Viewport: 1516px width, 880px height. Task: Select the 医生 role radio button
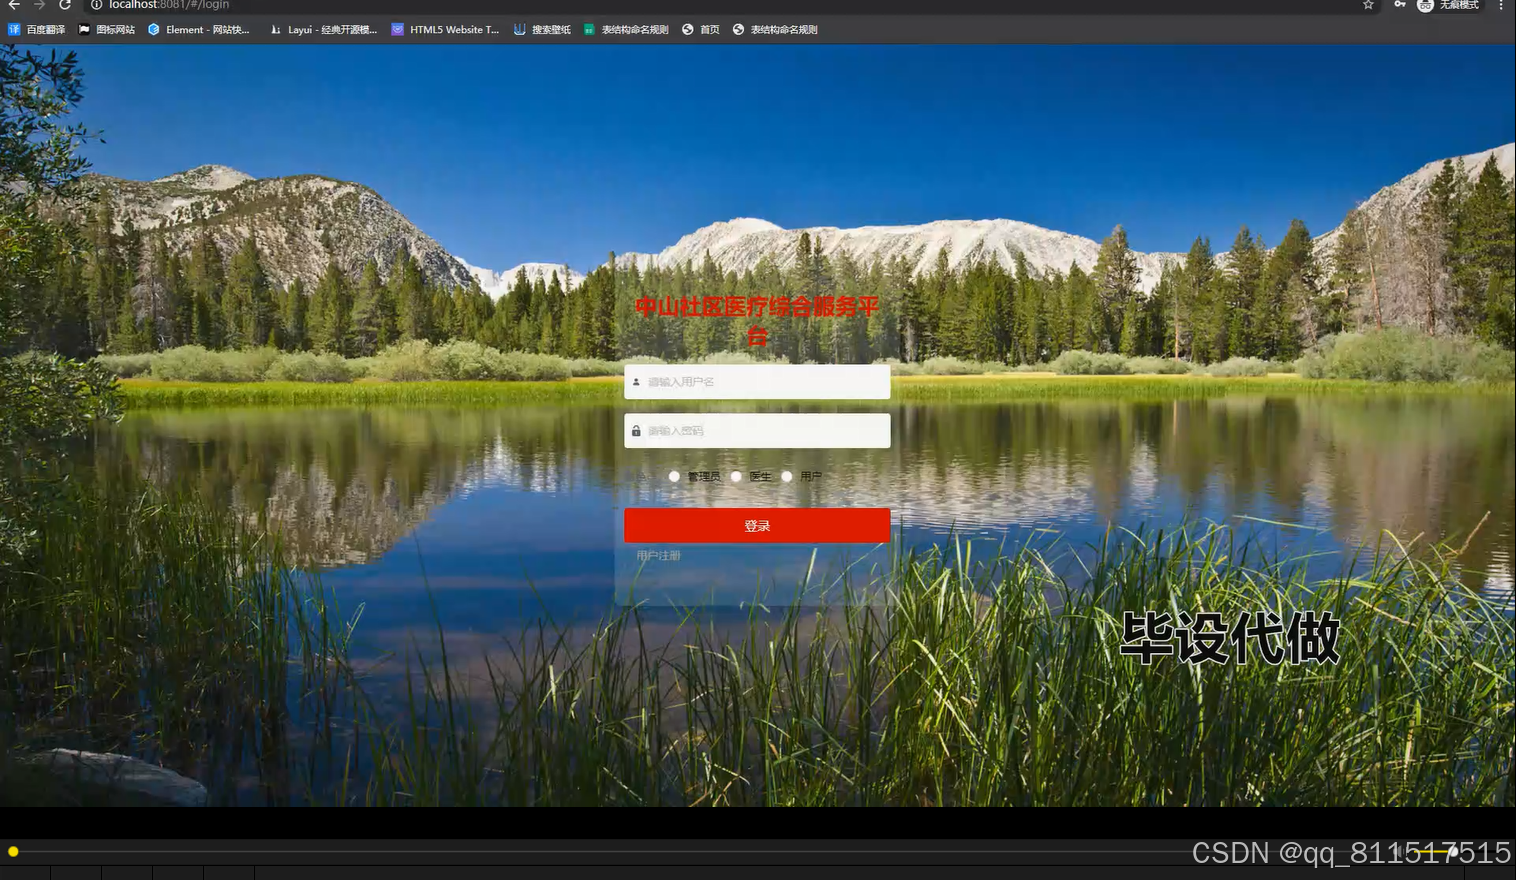point(736,477)
